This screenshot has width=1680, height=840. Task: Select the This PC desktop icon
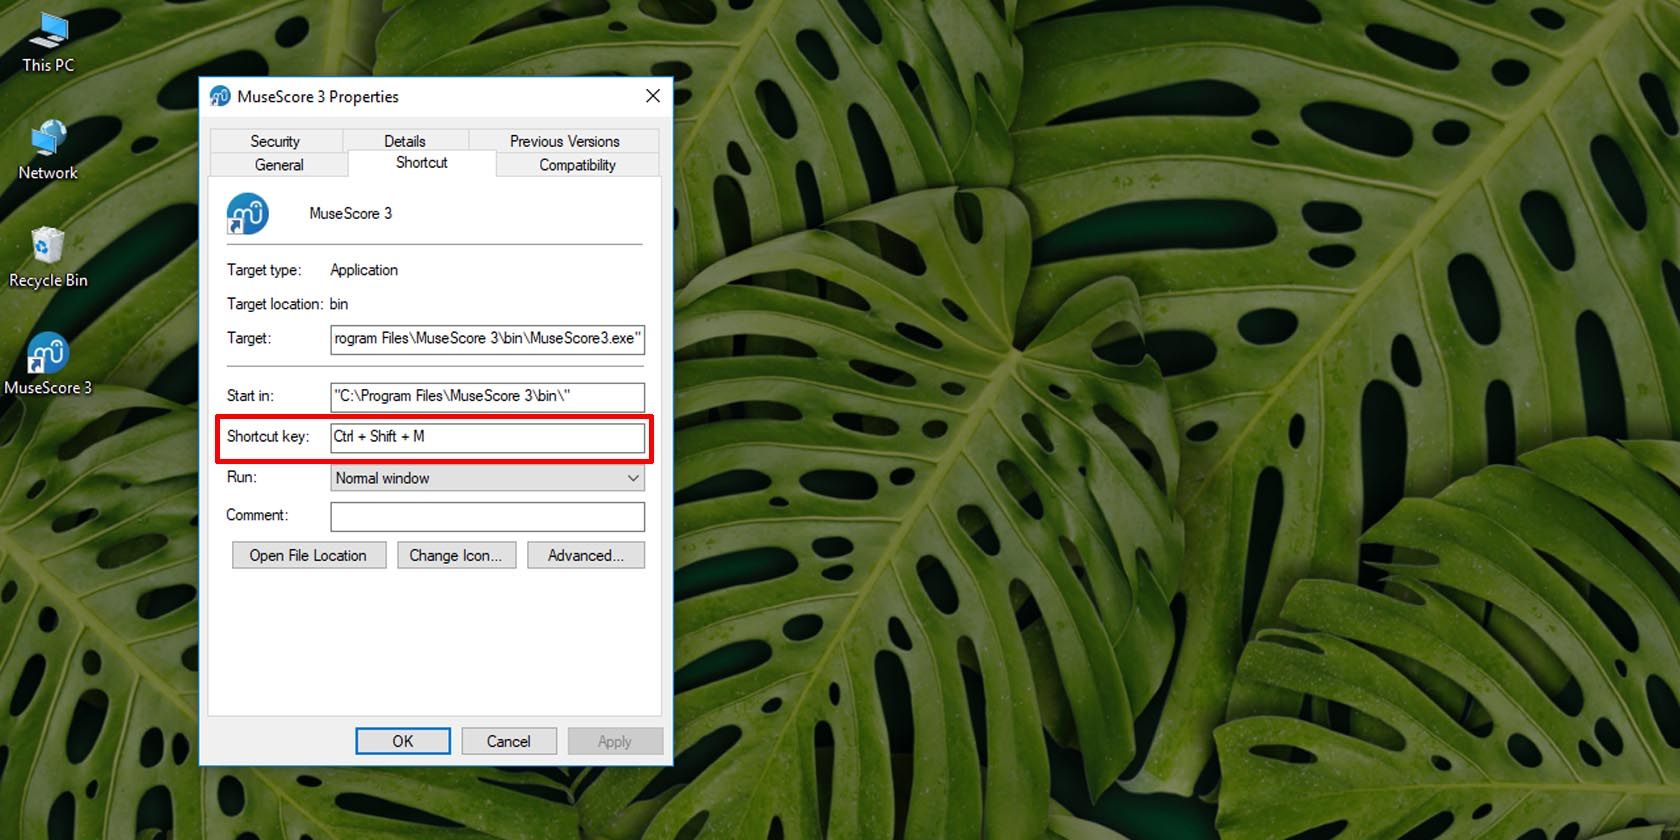coord(48,43)
